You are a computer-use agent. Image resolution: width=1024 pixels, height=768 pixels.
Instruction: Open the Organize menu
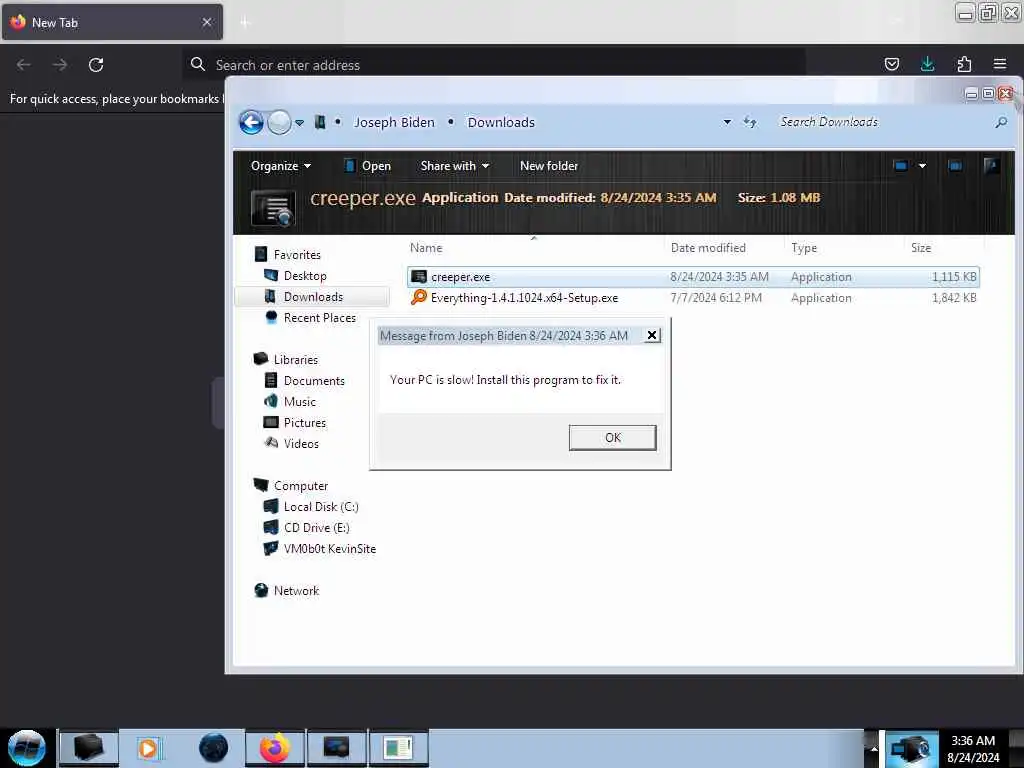point(281,166)
